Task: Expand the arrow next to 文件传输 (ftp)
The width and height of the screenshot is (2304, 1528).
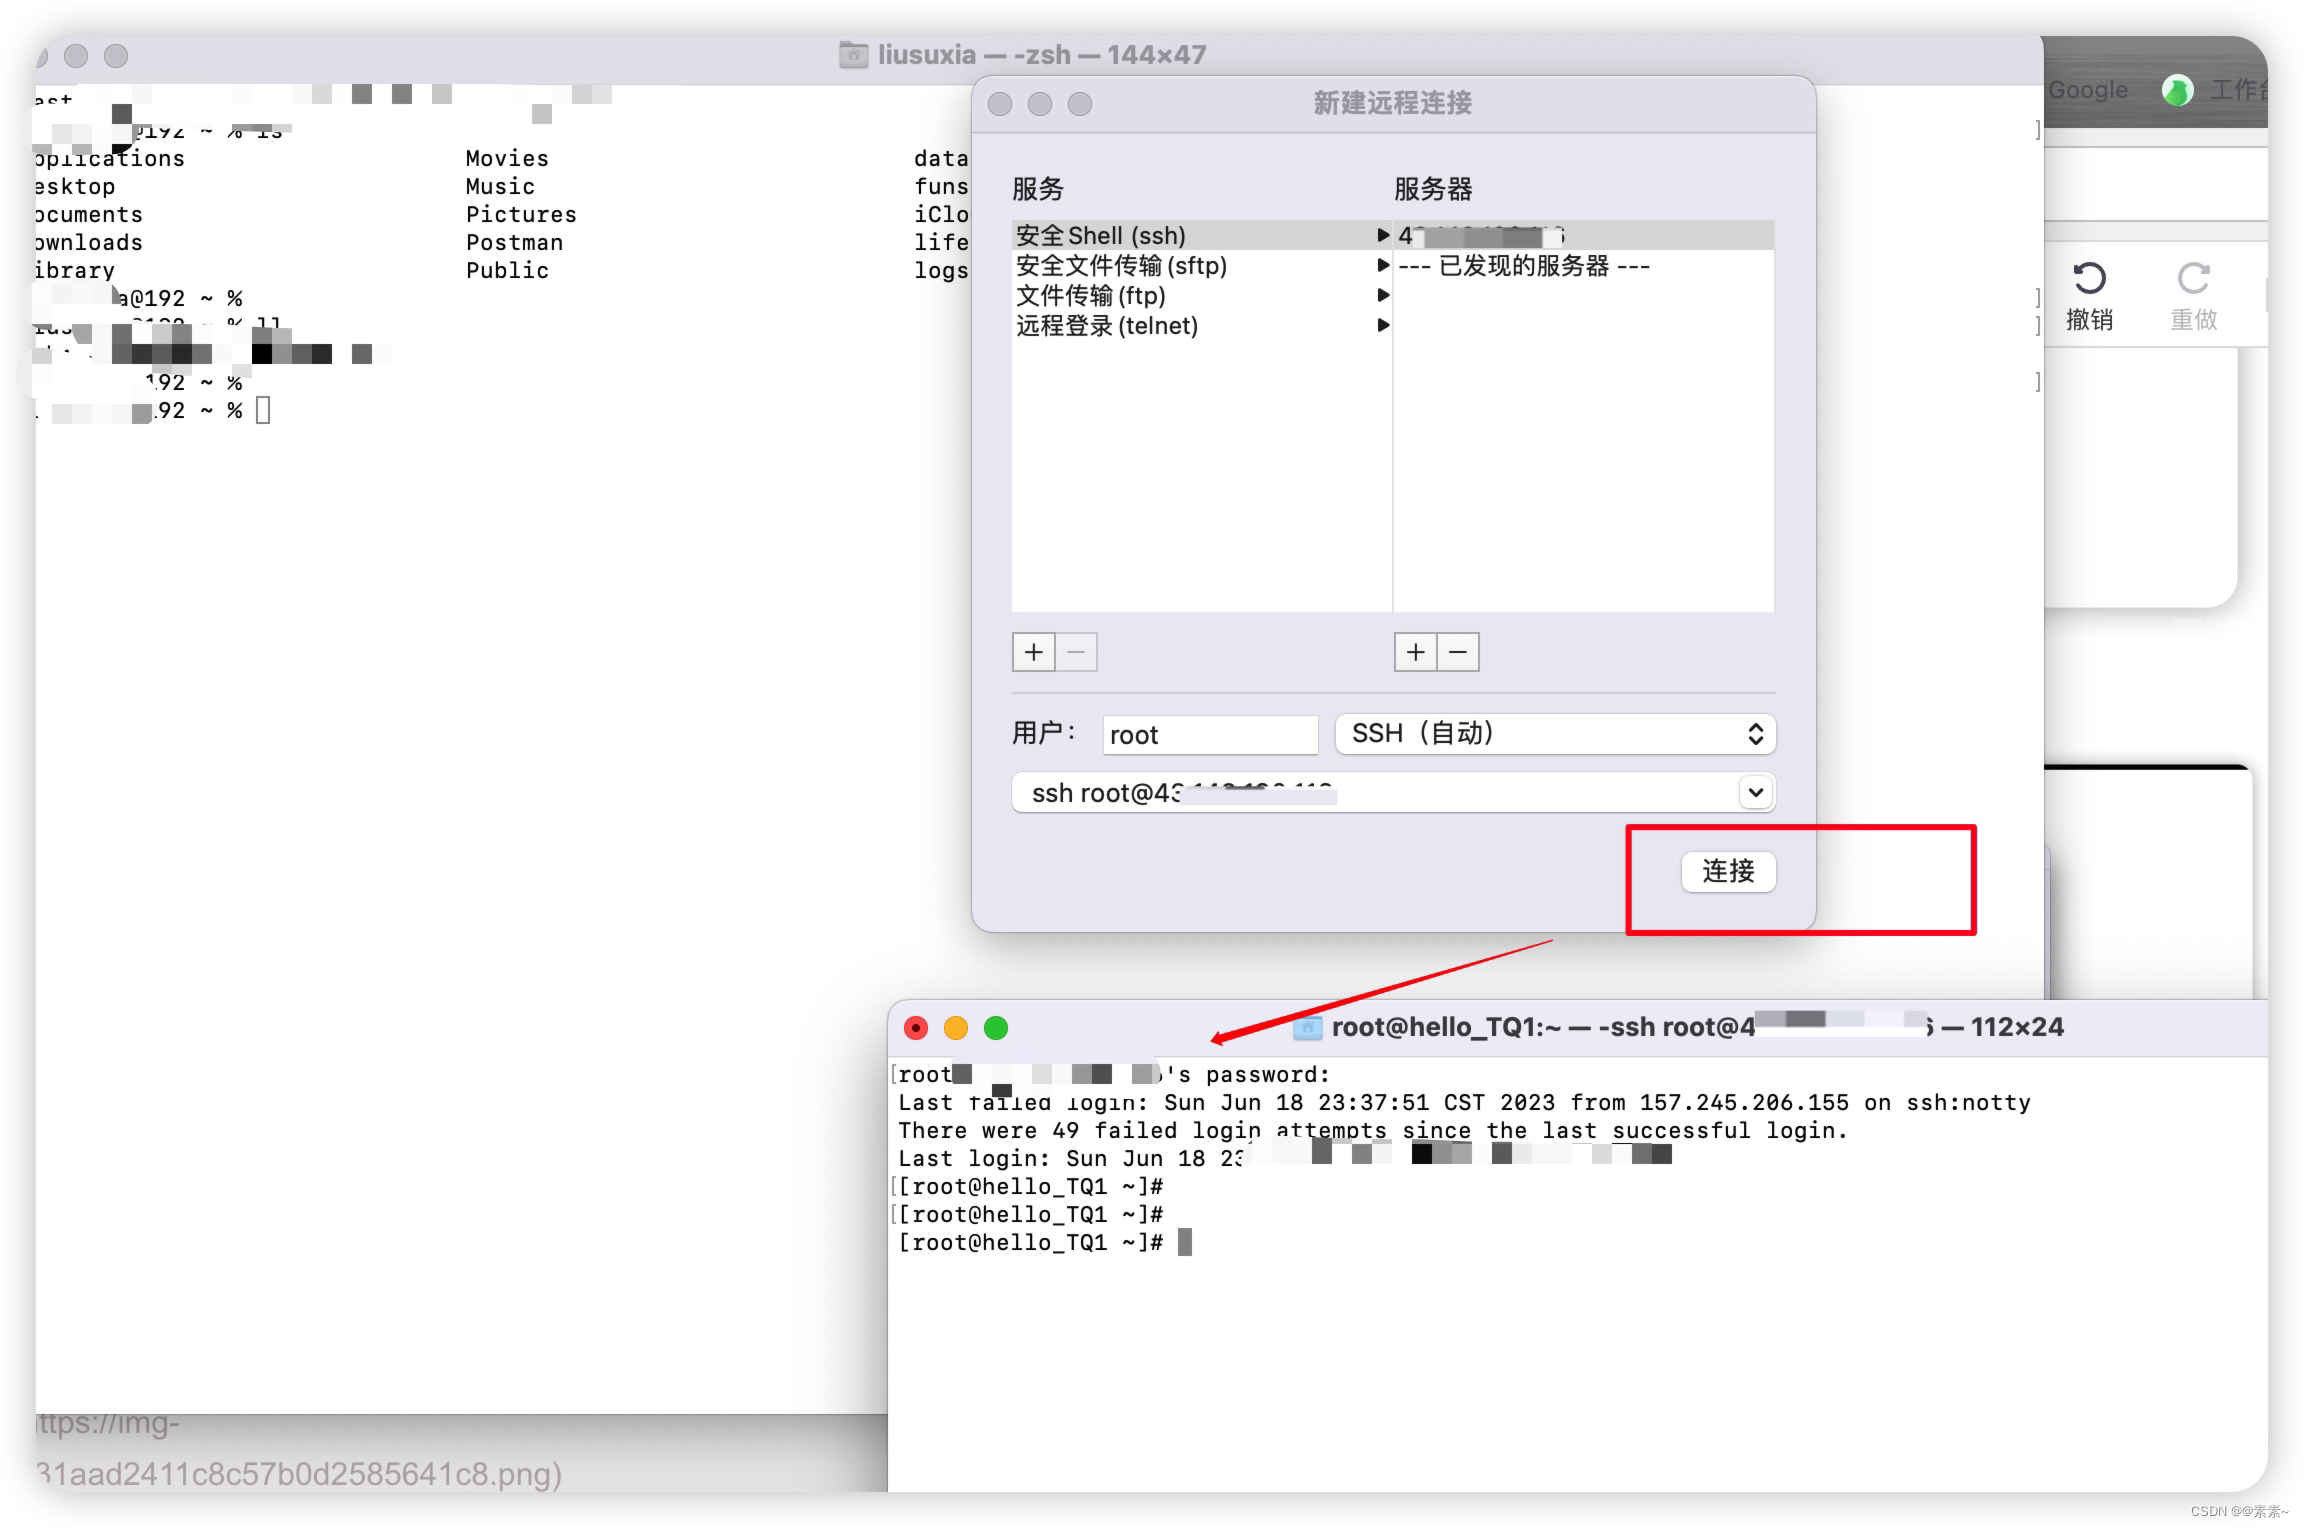Action: (1384, 295)
